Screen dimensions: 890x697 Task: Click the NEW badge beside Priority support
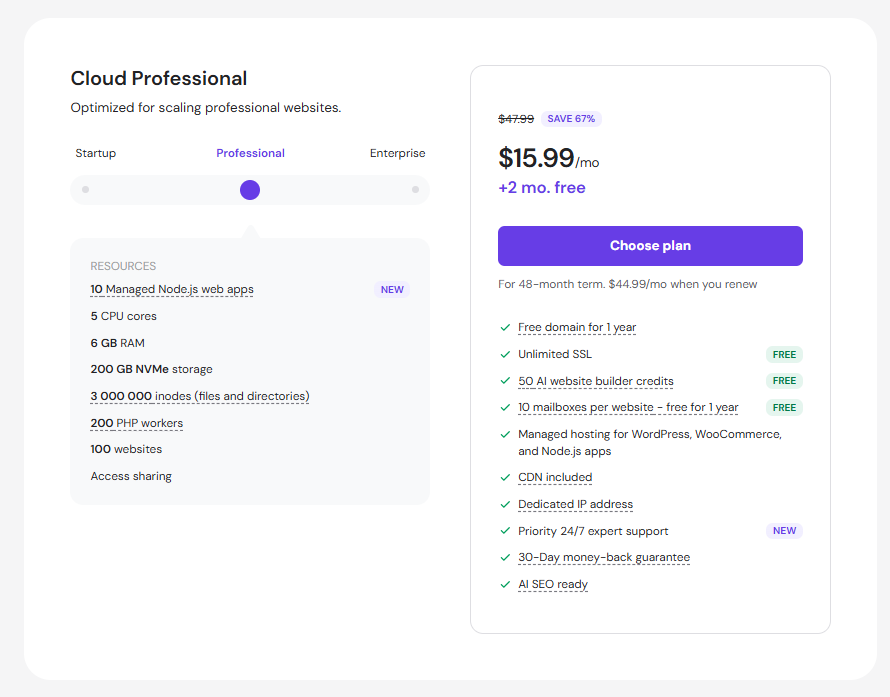tap(784, 531)
